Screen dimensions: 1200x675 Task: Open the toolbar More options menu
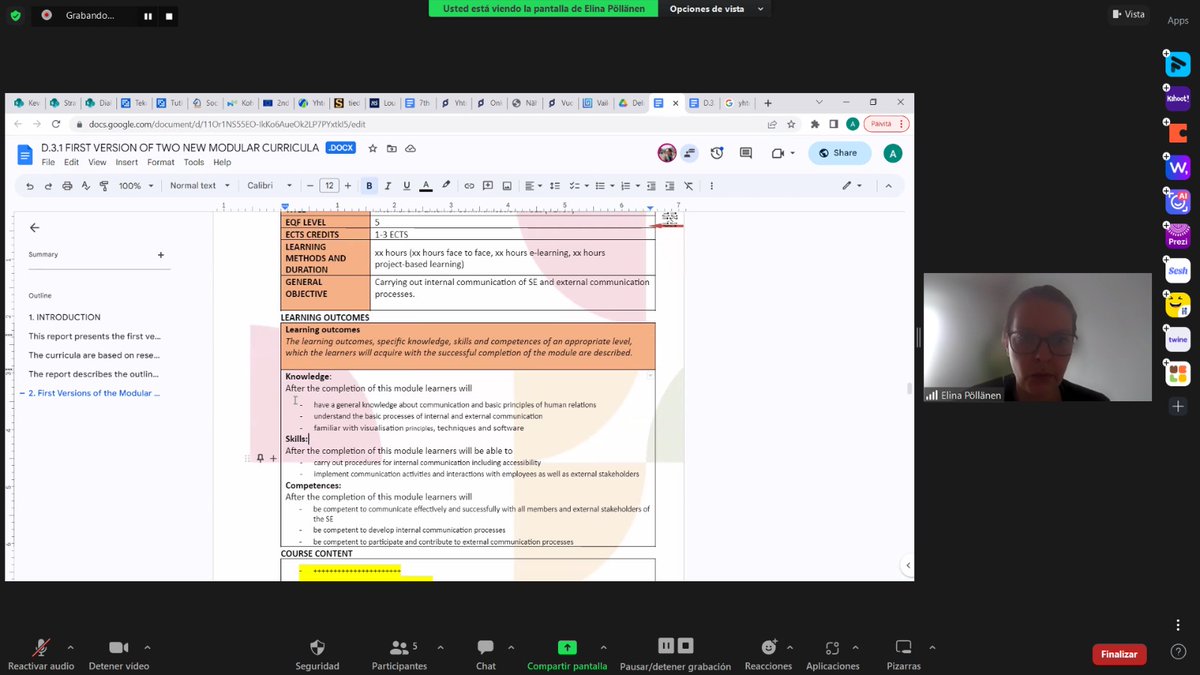(x=712, y=185)
